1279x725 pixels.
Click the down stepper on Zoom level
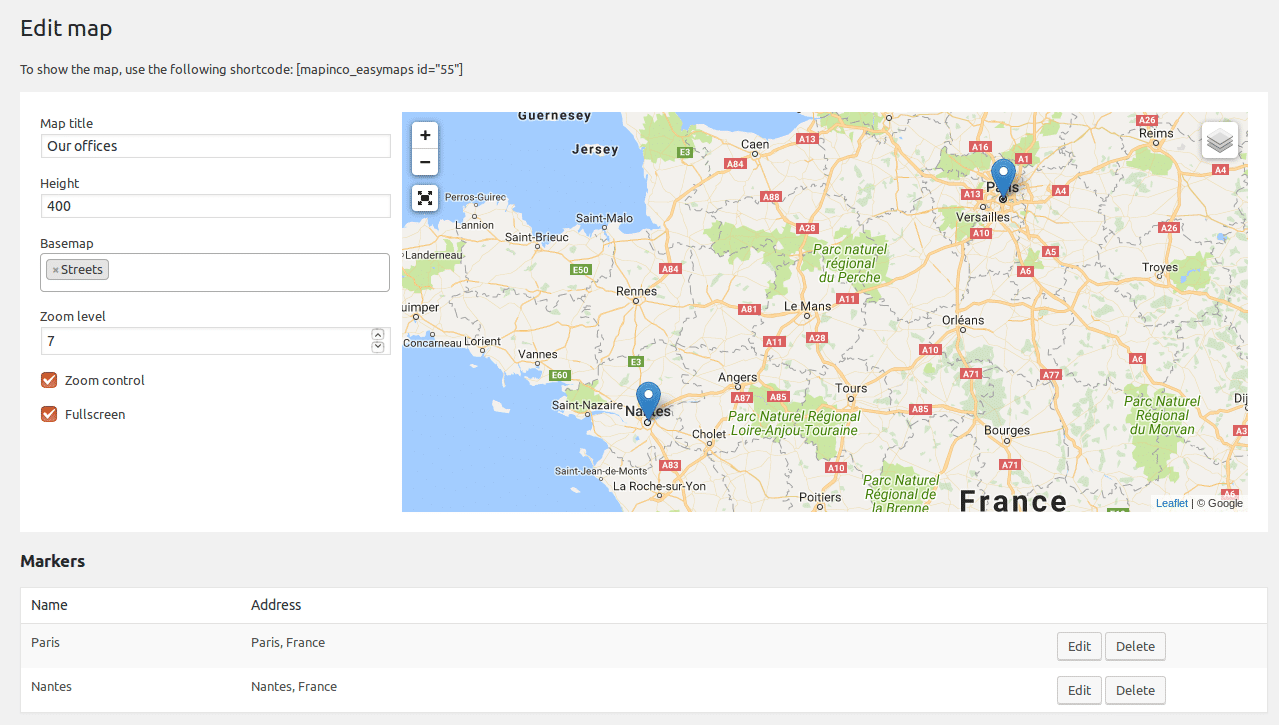(378, 346)
